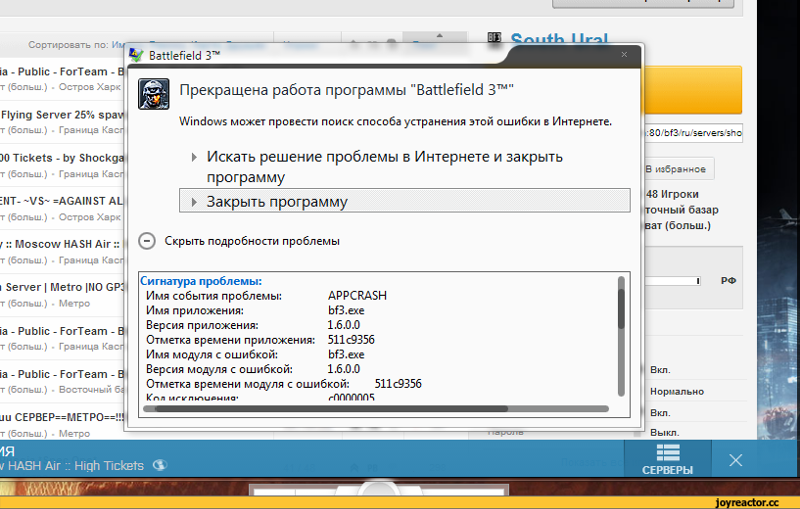This screenshot has width=800, height=509.
Task: Select "ENT- ~VS~ =AGAINST AL" server row
Action: (61, 208)
